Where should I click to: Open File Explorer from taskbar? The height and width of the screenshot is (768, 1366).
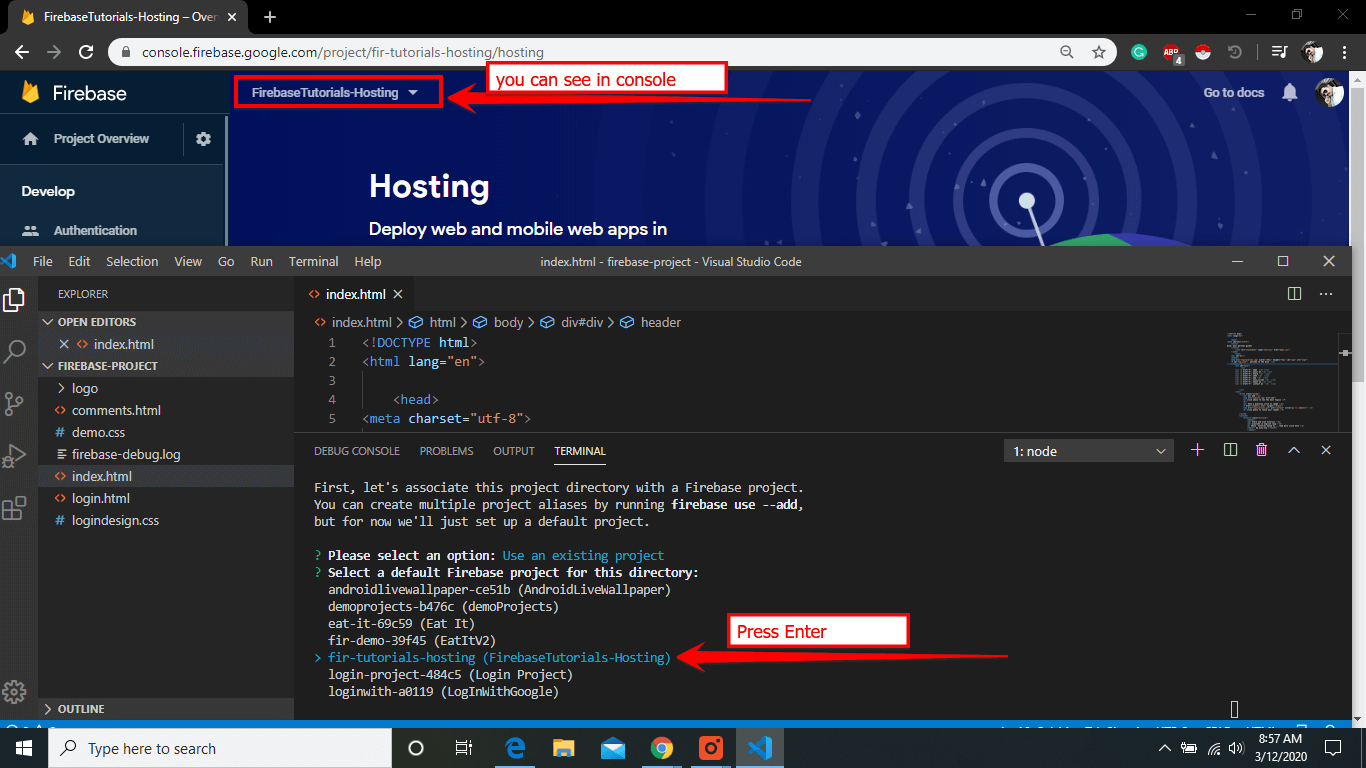coord(564,748)
